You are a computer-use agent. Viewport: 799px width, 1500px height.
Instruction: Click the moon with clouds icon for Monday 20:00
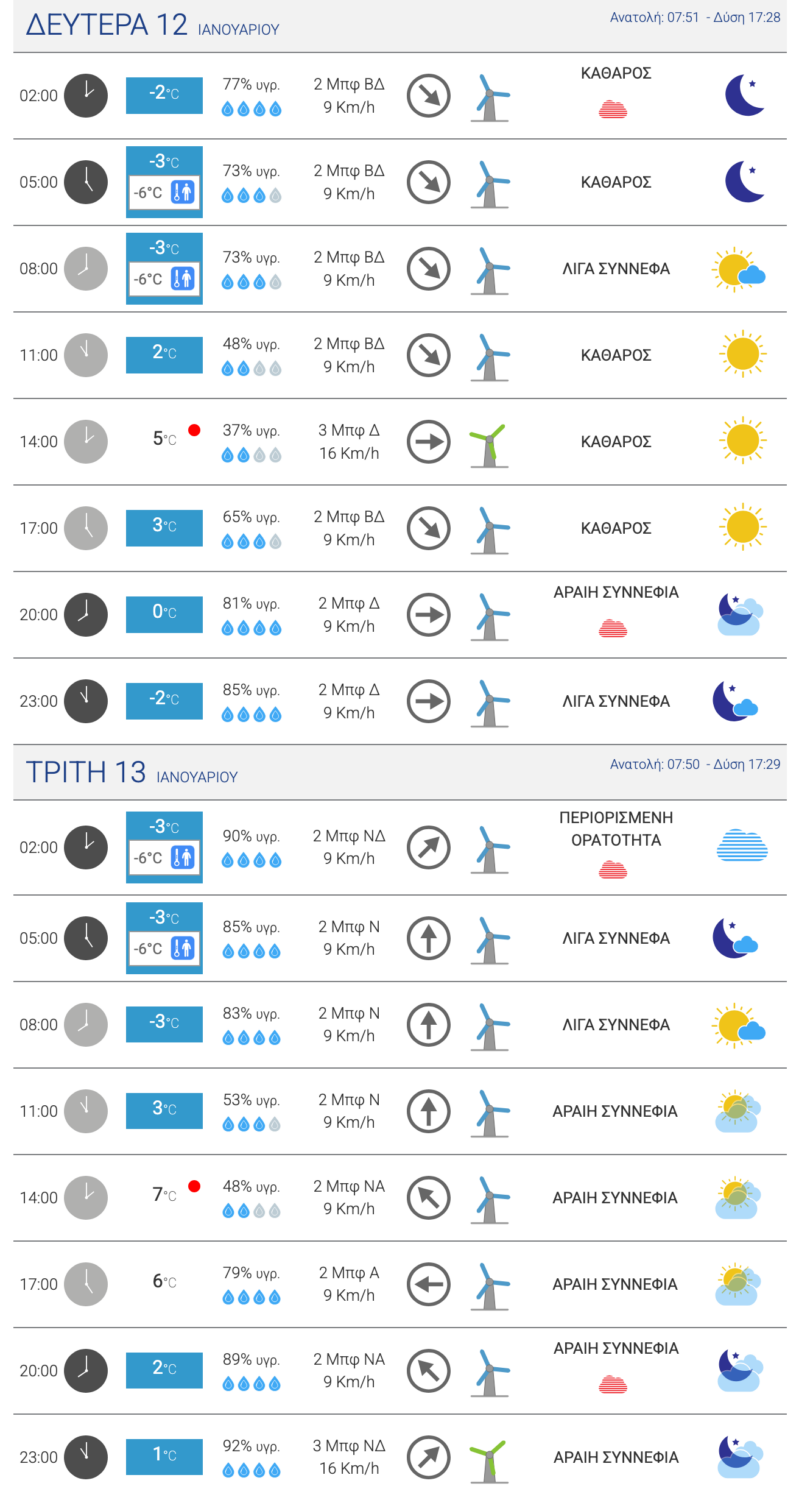[741, 614]
